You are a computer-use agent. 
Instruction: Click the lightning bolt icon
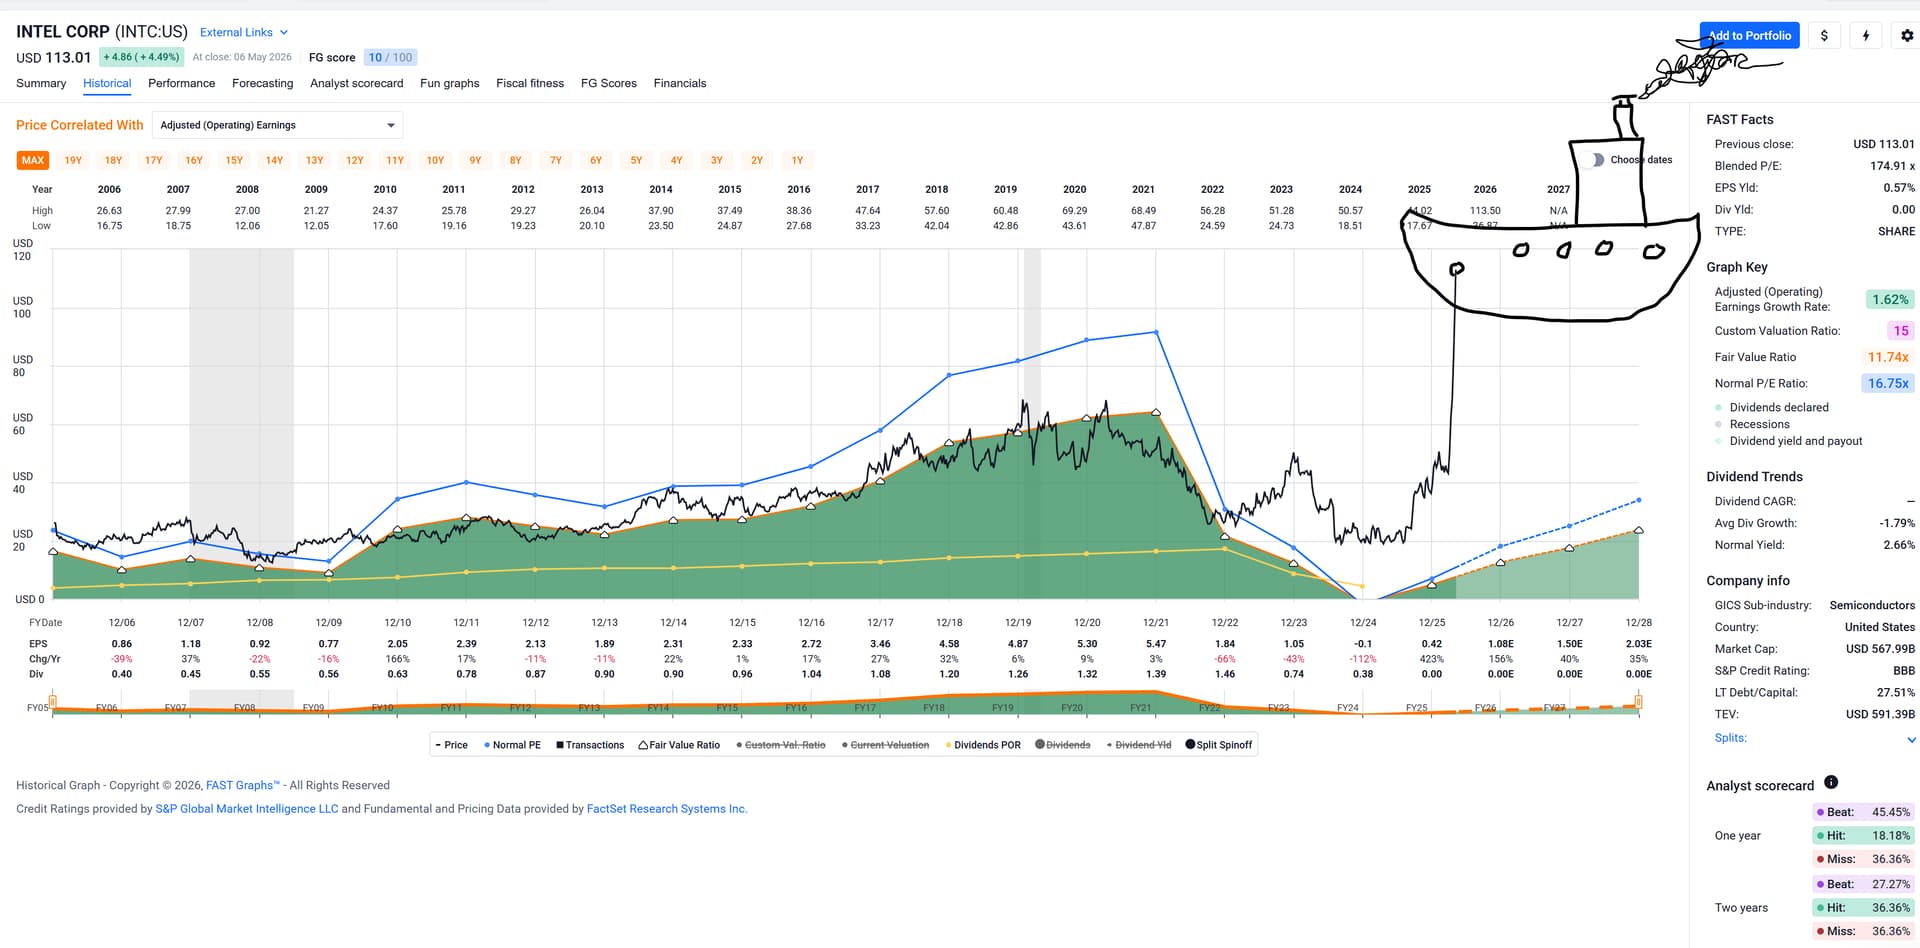pyautogui.click(x=1866, y=36)
